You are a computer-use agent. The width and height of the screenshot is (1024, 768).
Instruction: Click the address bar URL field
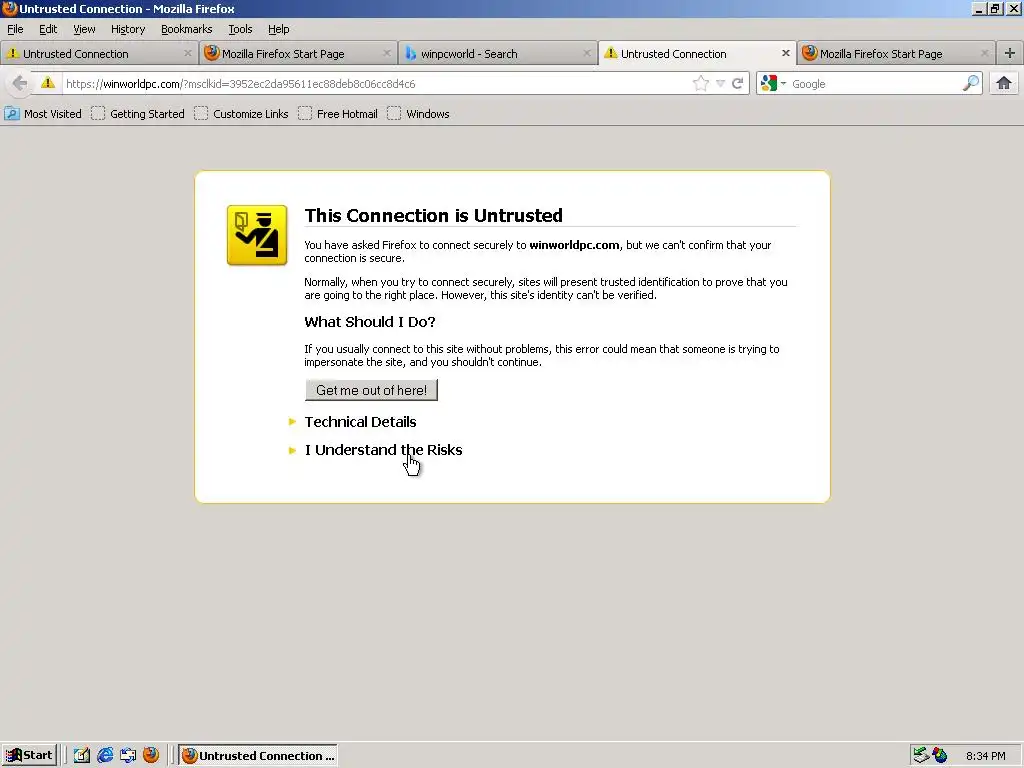(x=377, y=84)
